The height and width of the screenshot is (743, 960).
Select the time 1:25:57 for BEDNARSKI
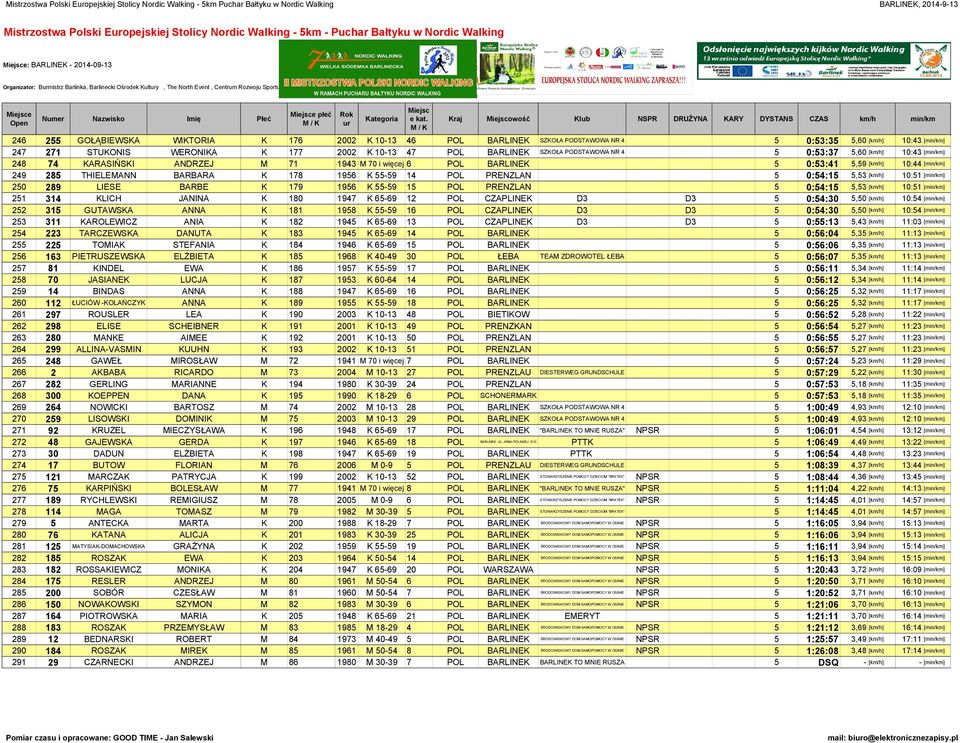(x=822, y=640)
